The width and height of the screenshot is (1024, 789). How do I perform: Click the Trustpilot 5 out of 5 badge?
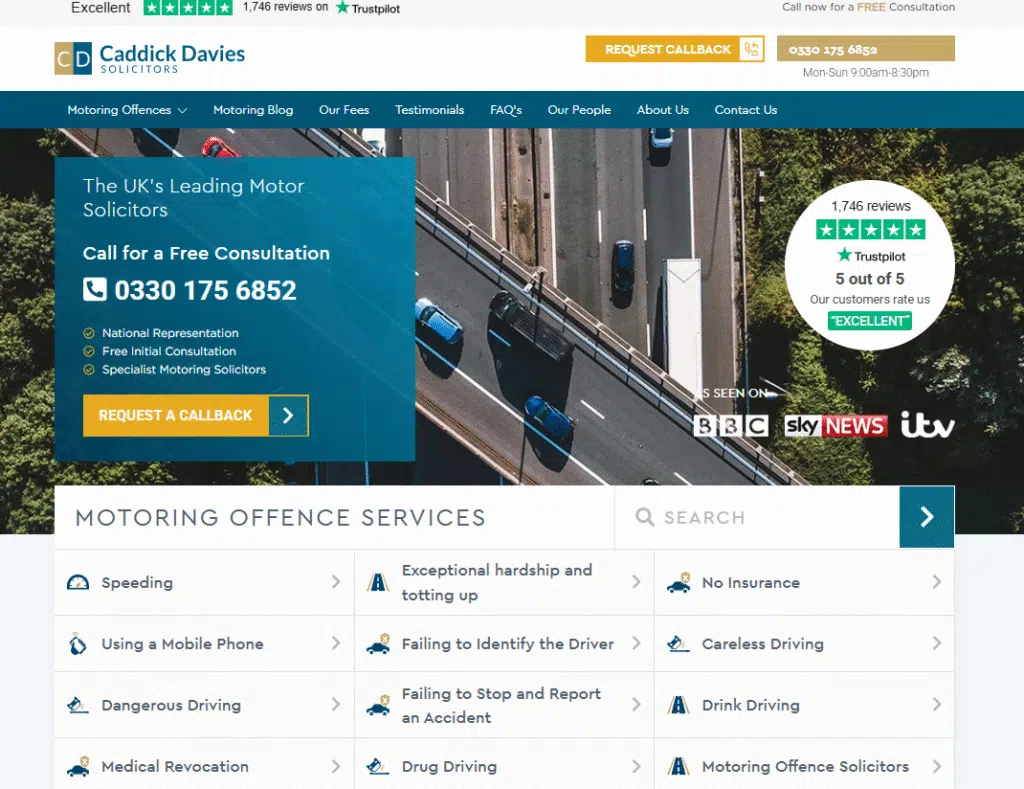tap(870, 265)
